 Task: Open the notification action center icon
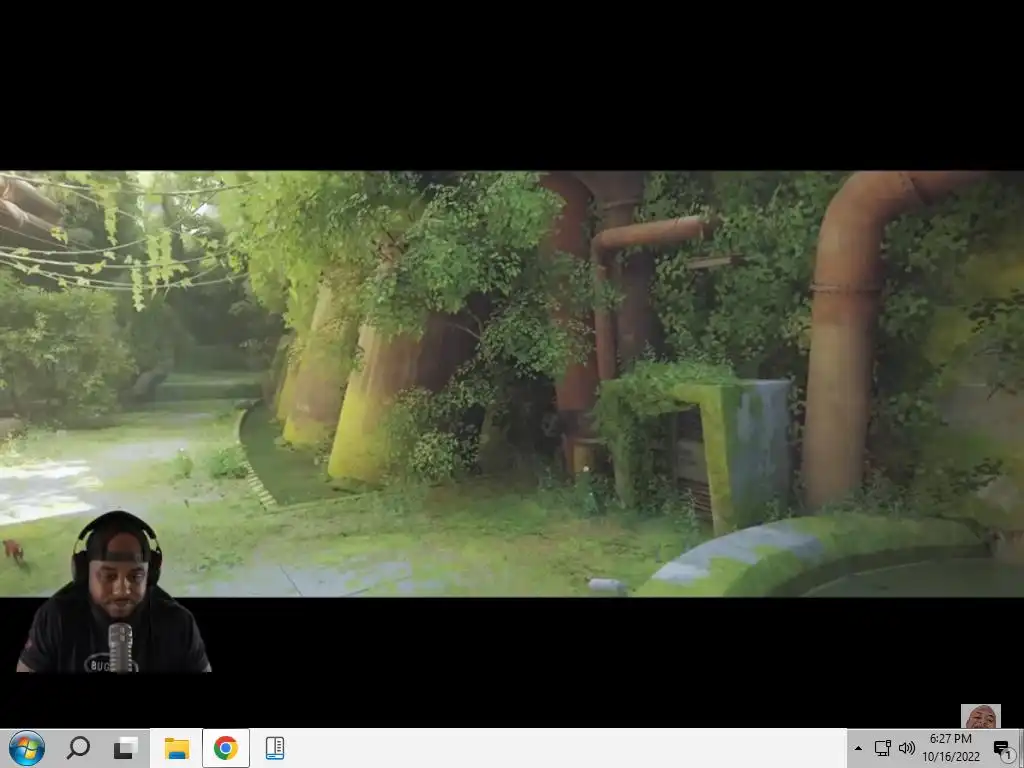(1003, 749)
